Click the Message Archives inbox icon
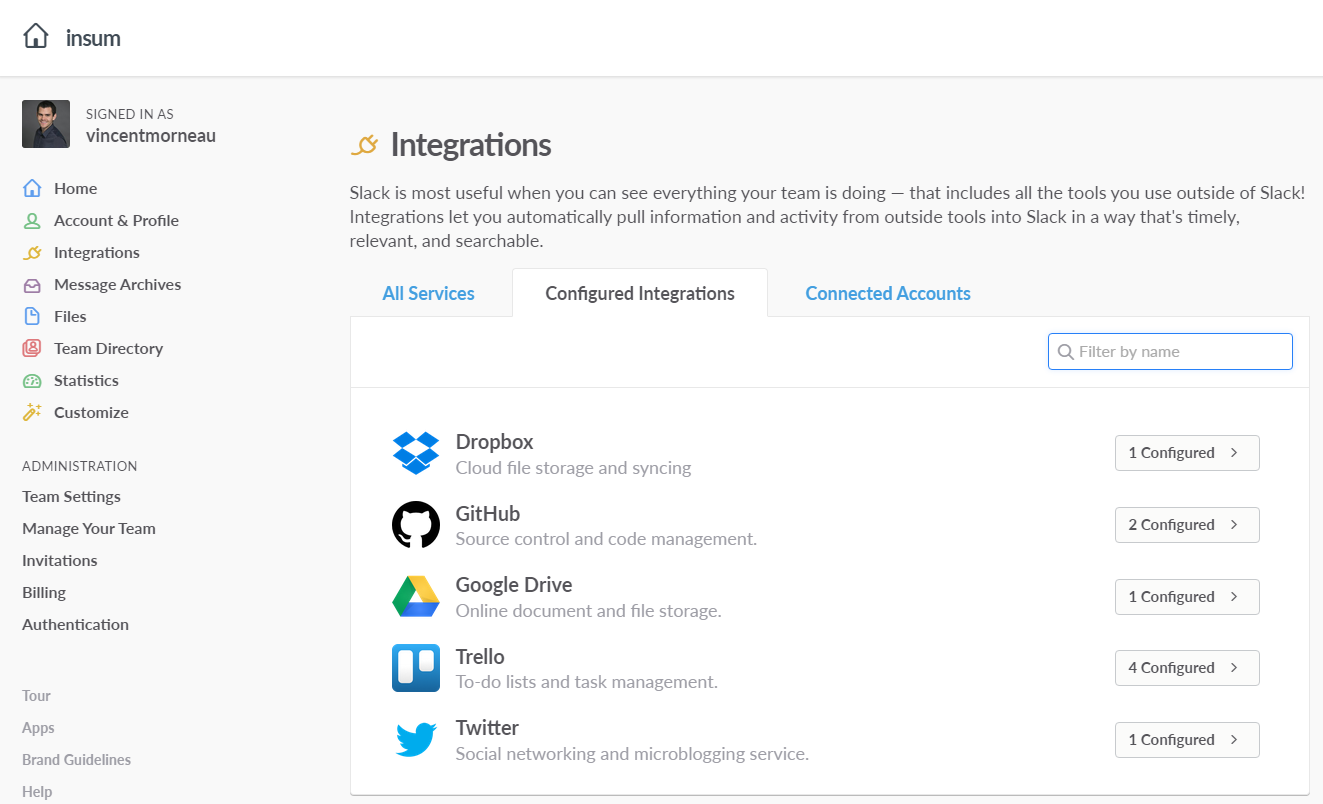The image size is (1323, 804). (33, 284)
